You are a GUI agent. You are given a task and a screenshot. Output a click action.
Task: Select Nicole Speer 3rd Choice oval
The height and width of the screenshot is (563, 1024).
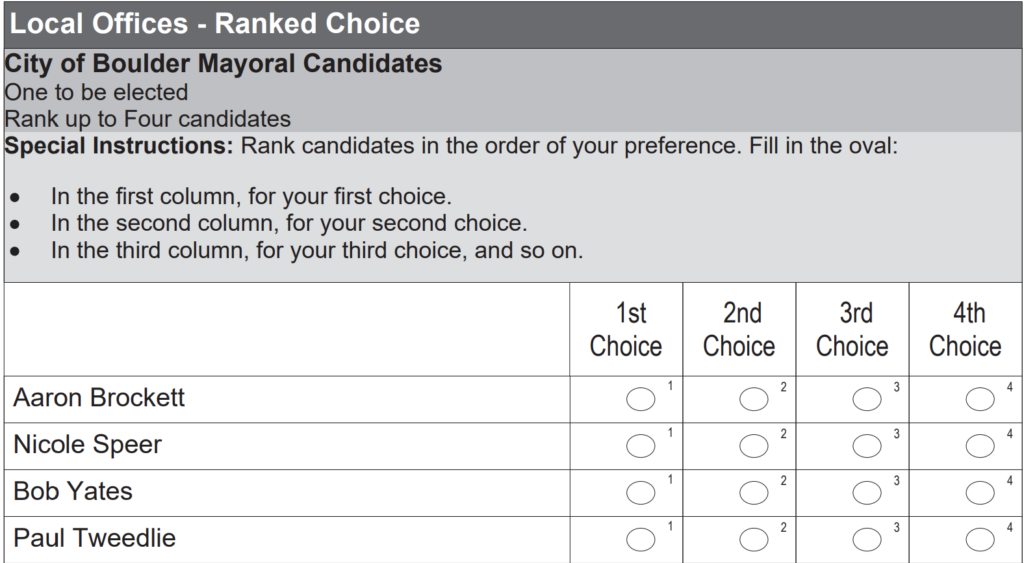[x=867, y=446]
